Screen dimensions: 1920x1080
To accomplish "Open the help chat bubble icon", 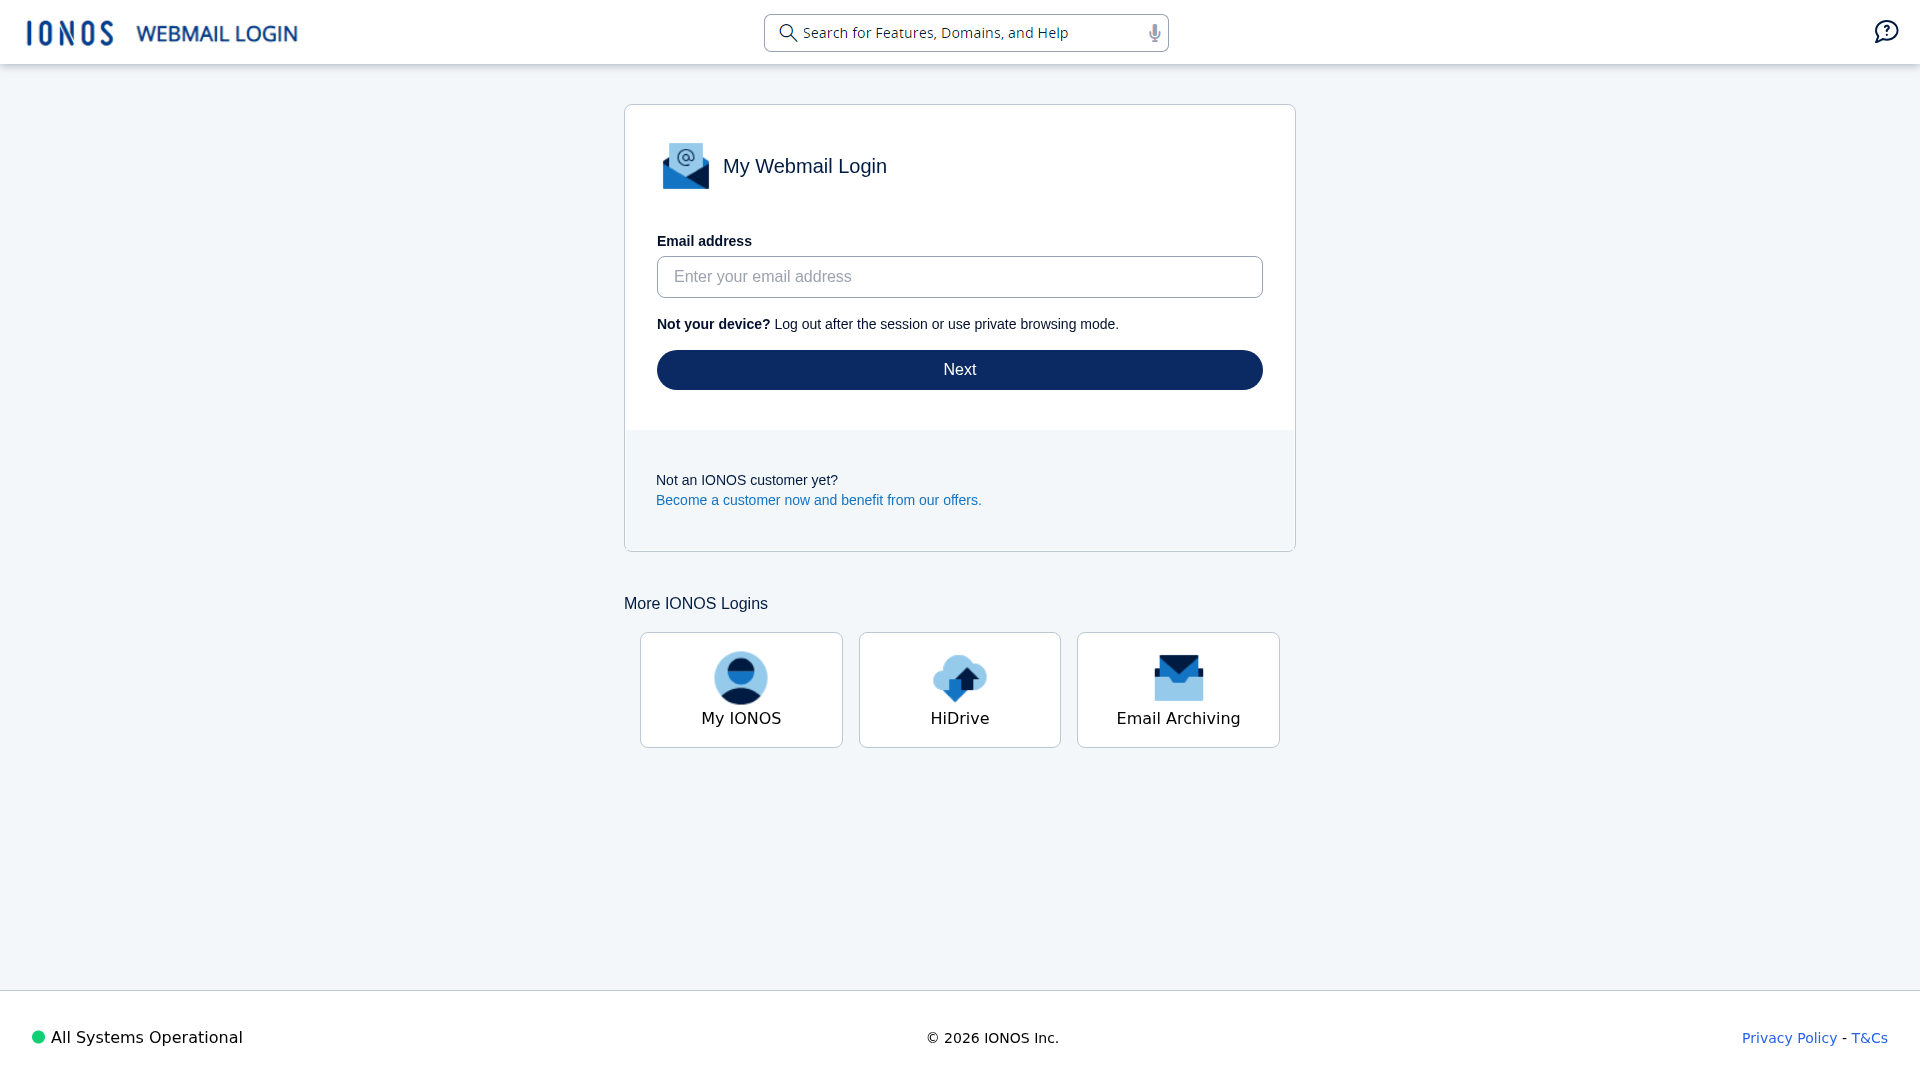I will 1886,32.
